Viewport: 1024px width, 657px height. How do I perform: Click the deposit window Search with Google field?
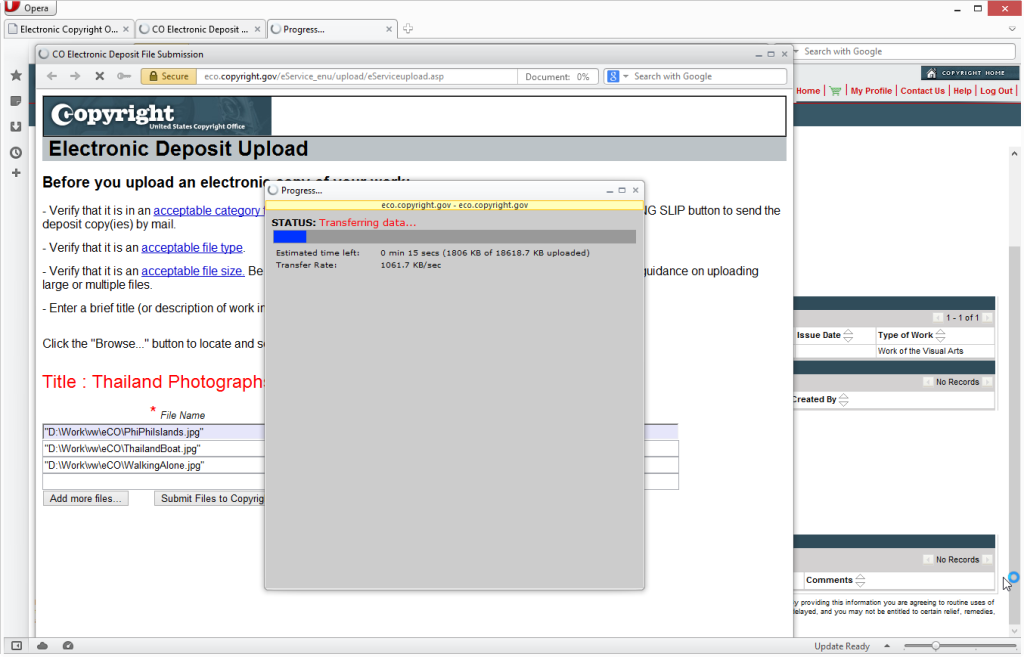[x=708, y=76]
